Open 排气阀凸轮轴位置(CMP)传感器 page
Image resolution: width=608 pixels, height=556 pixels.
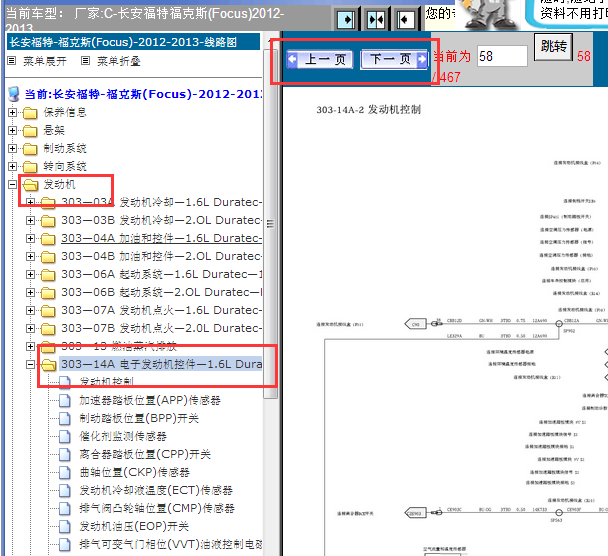157,508
